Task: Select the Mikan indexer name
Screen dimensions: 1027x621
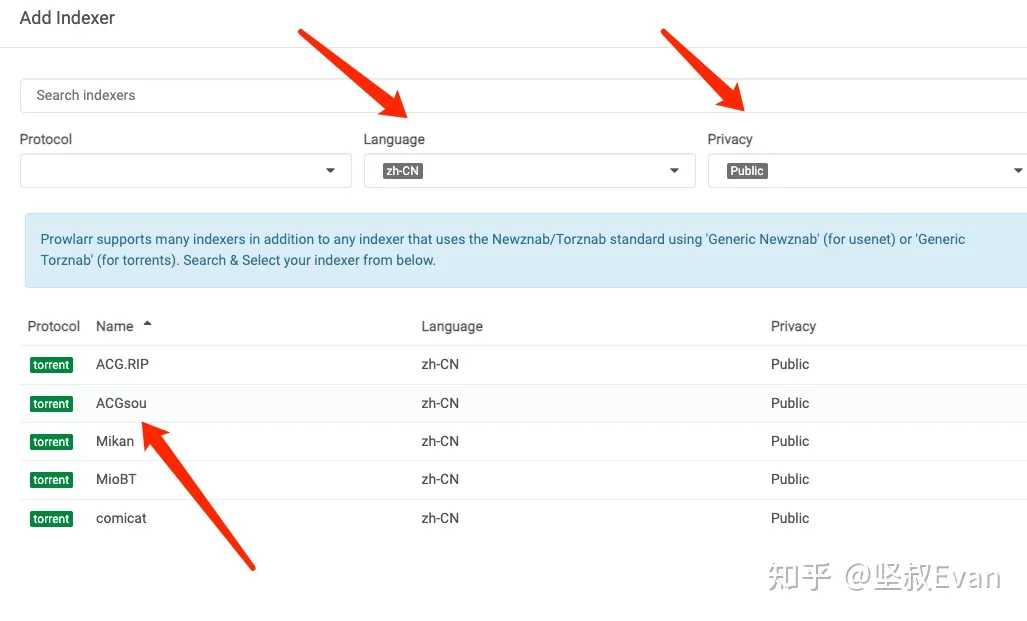Action: [115, 441]
